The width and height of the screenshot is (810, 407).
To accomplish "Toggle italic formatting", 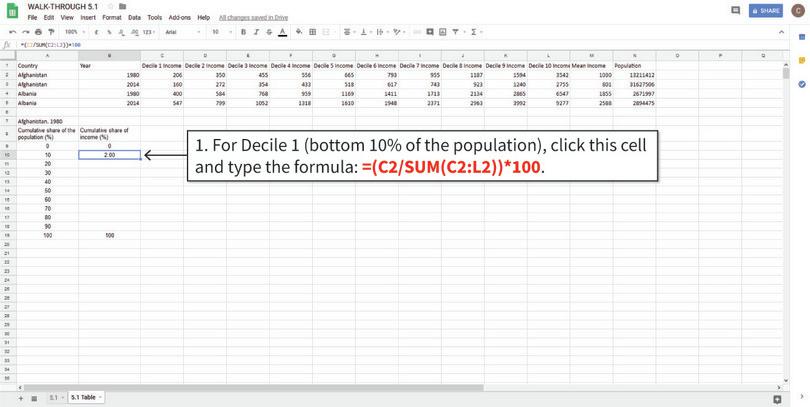I will 256,32.
